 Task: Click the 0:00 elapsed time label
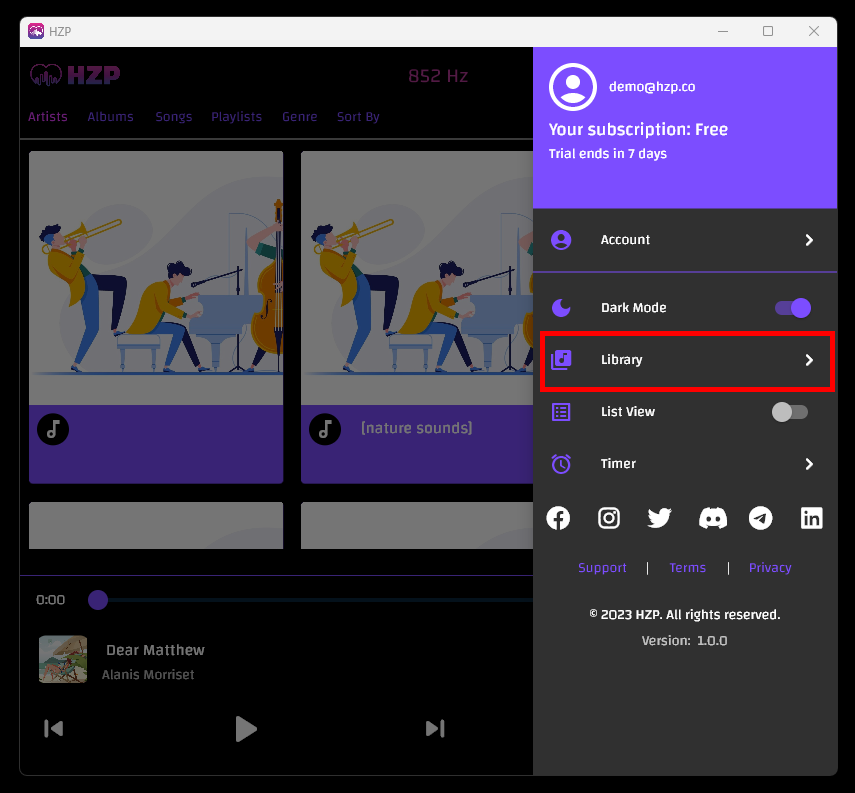tap(51, 600)
